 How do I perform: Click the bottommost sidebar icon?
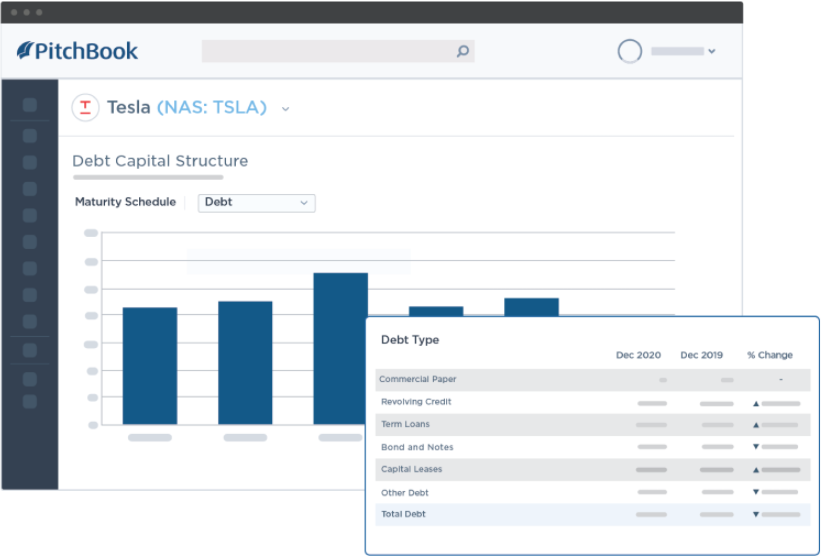click(30, 402)
